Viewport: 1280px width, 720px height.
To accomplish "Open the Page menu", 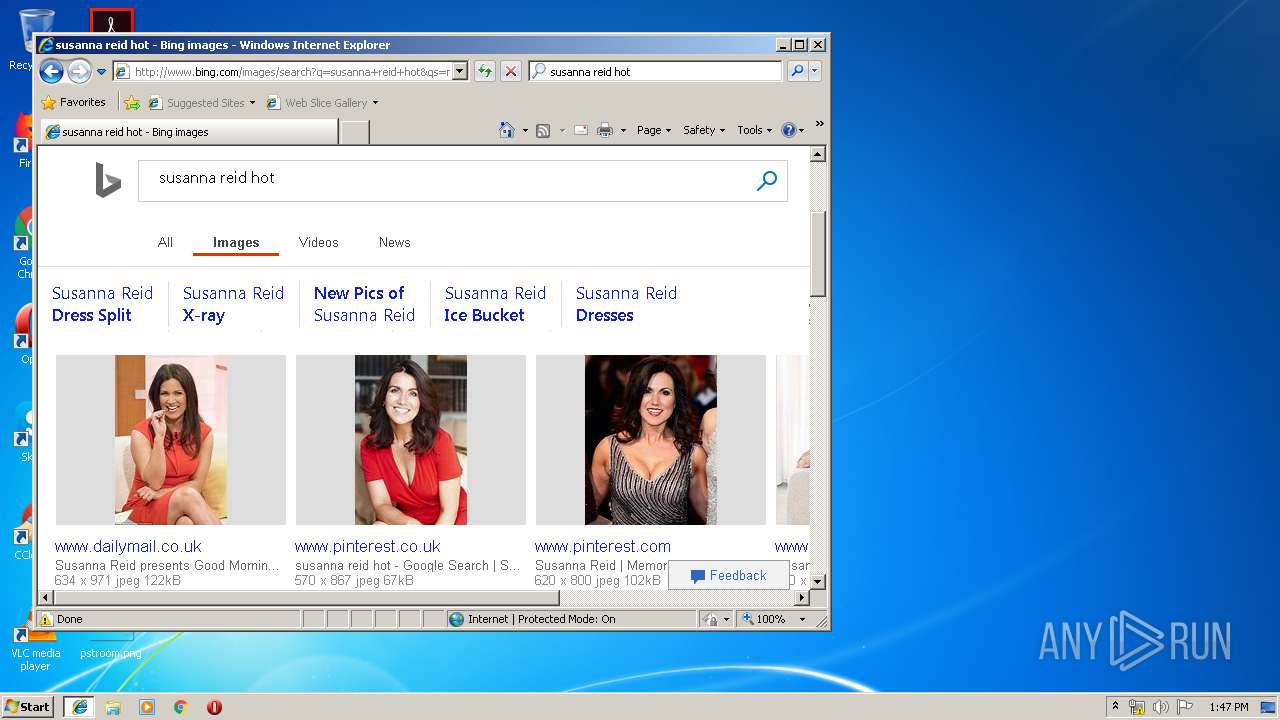I will click(x=654, y=130).
